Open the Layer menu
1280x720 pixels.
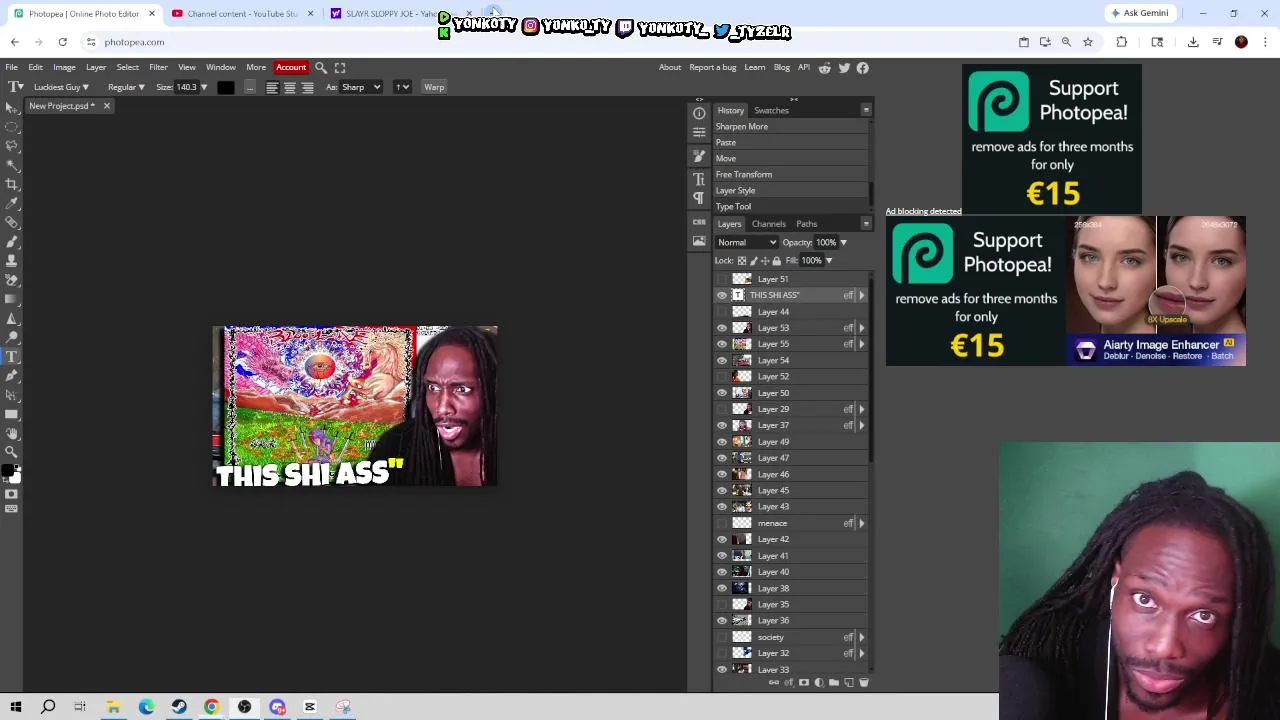tap(96, 67)
